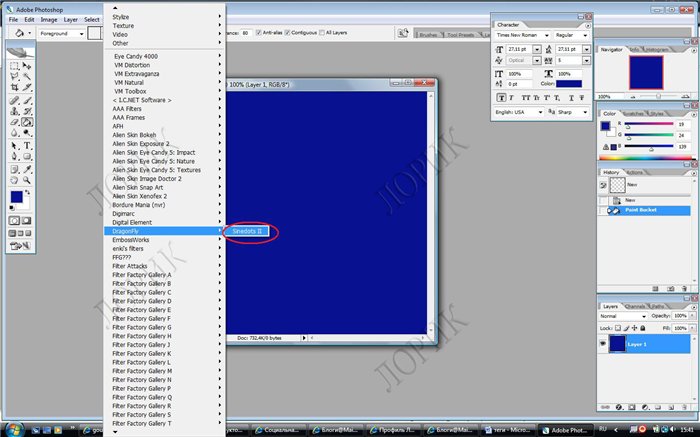The height and width of the screenshot is (437, 700).
Task: Toggle All Caps in Character panel
Action: [526, 97]
